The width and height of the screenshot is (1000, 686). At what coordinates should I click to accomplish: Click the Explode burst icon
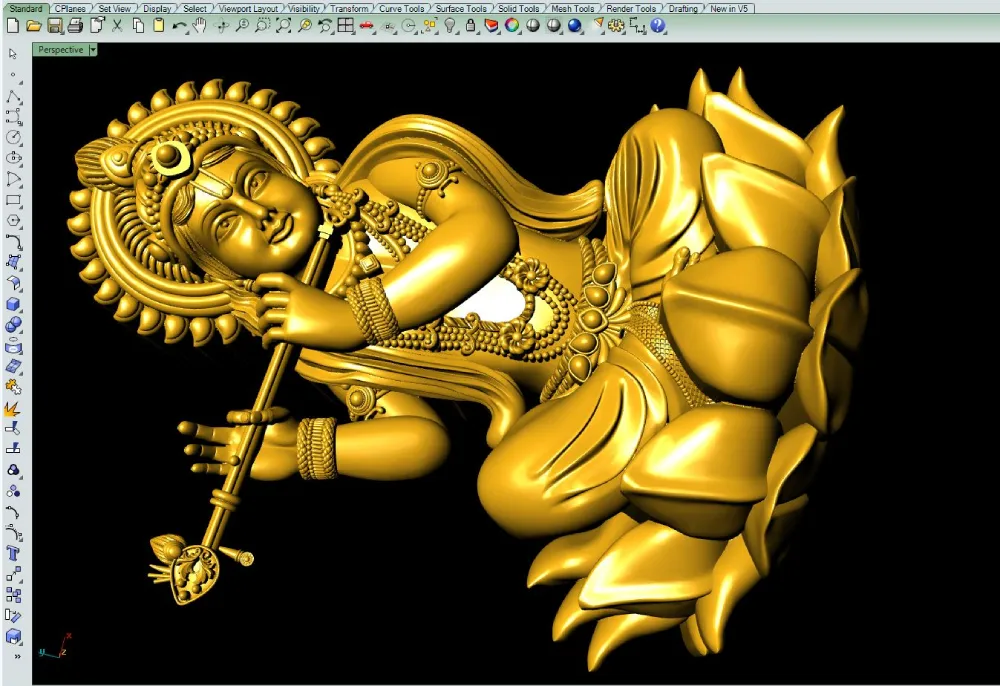click(x=13, y=408)
